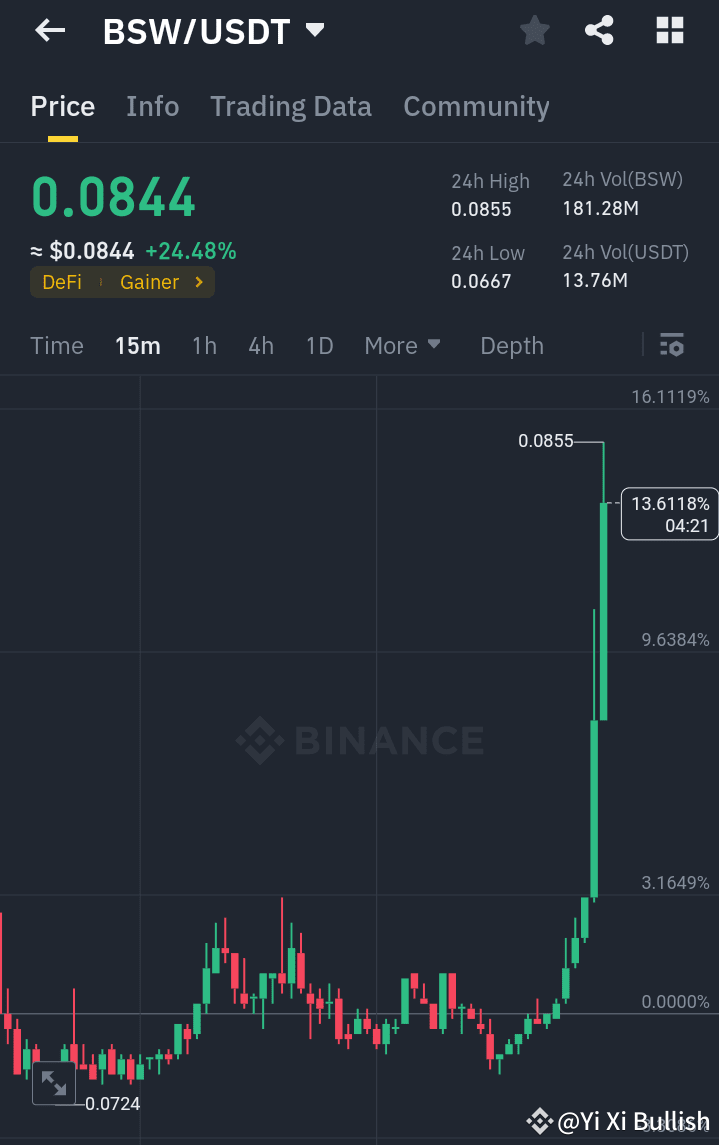Open the BSW/USDT pair selector dropdown
Viewport: 719px width, 1145px height.
313,30
